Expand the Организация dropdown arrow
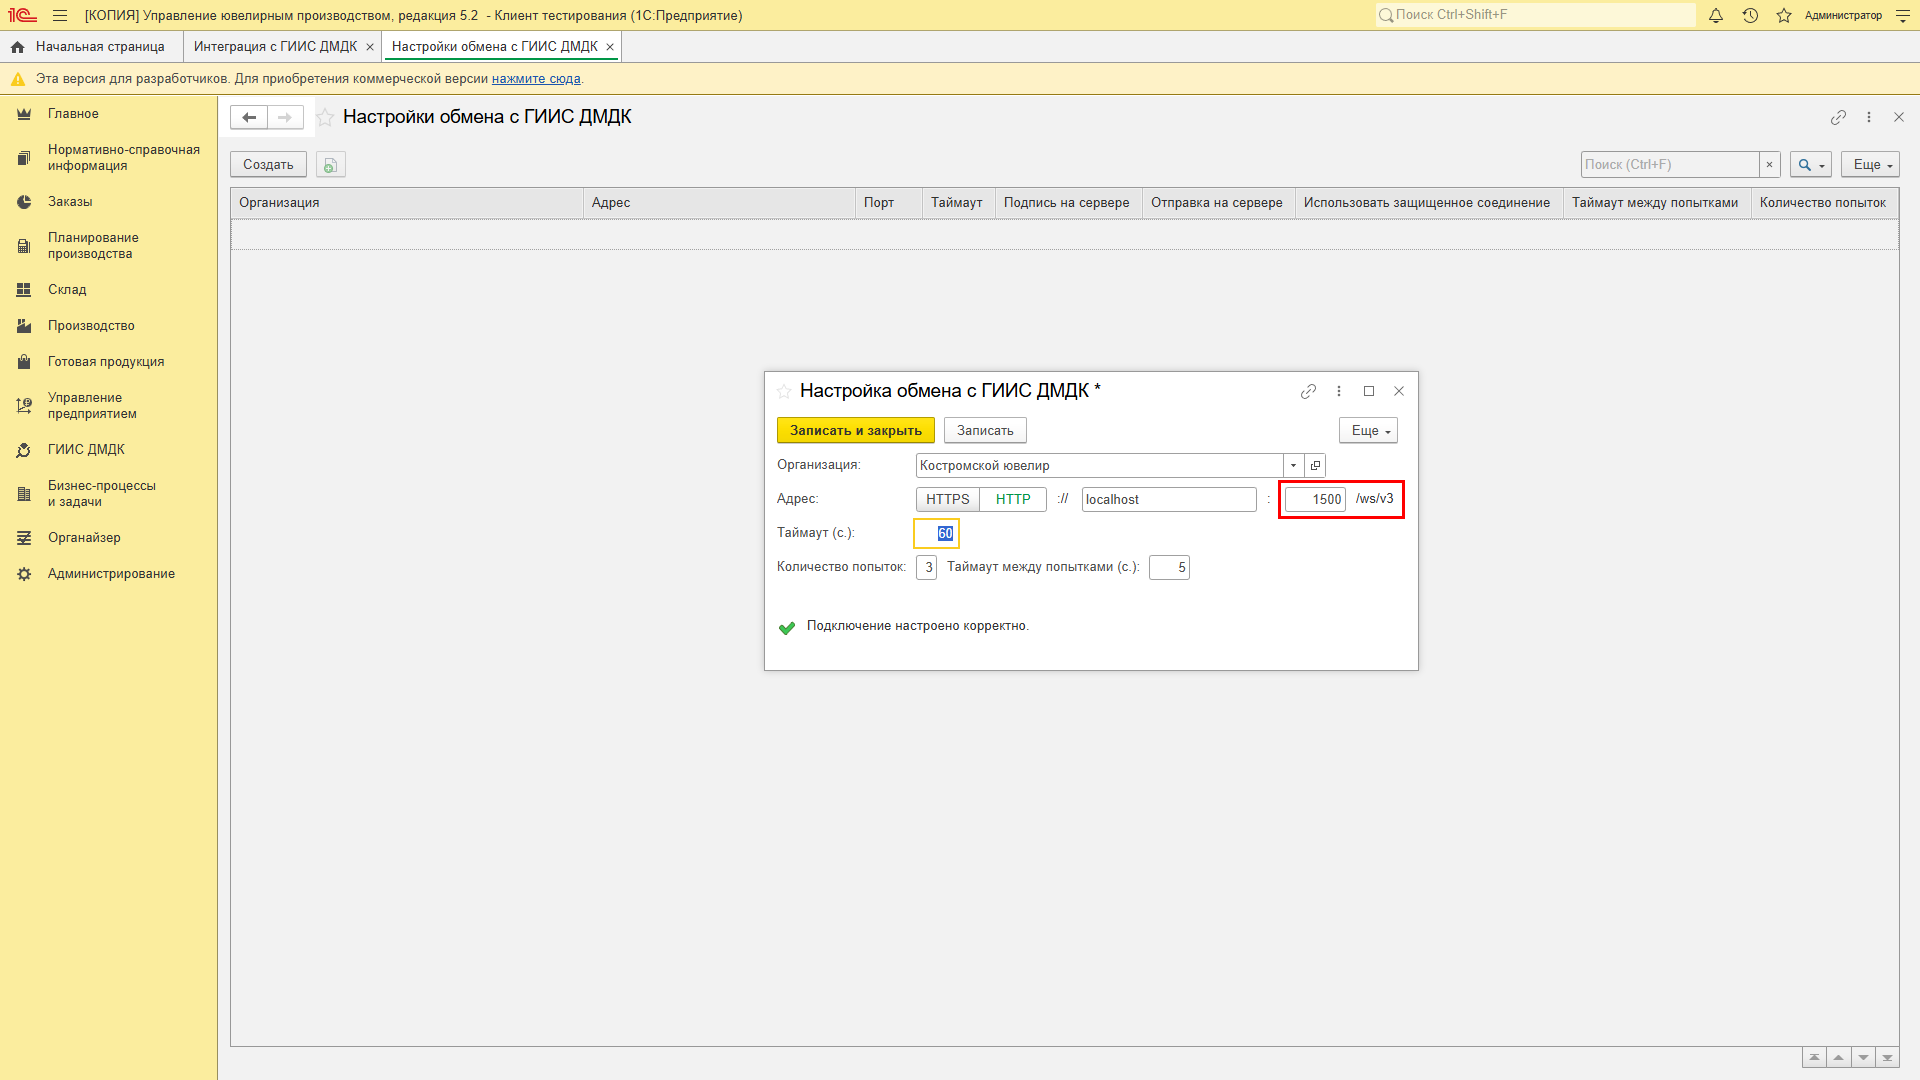 coord(1293,466)
